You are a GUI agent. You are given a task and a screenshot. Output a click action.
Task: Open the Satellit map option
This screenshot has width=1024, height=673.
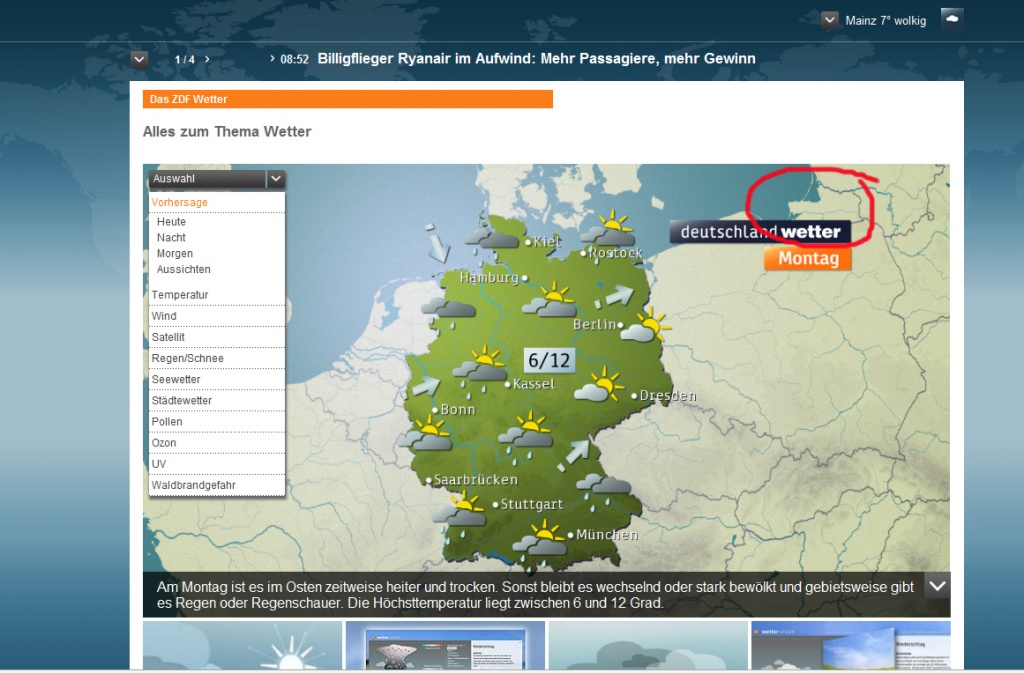pos(217,337)
